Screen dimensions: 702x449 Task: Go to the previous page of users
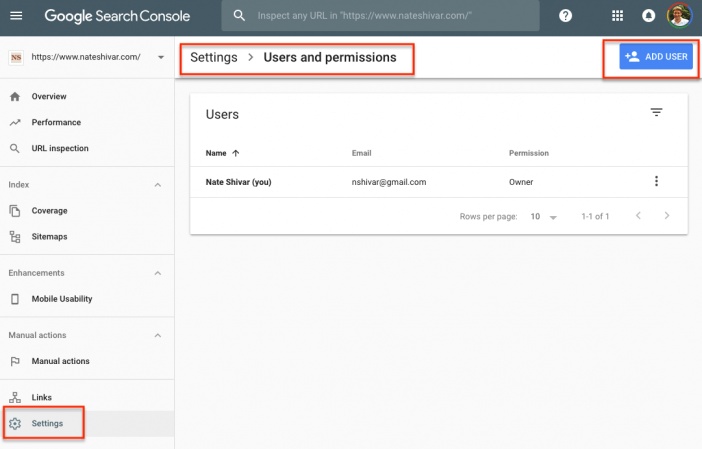click(638, 216)
